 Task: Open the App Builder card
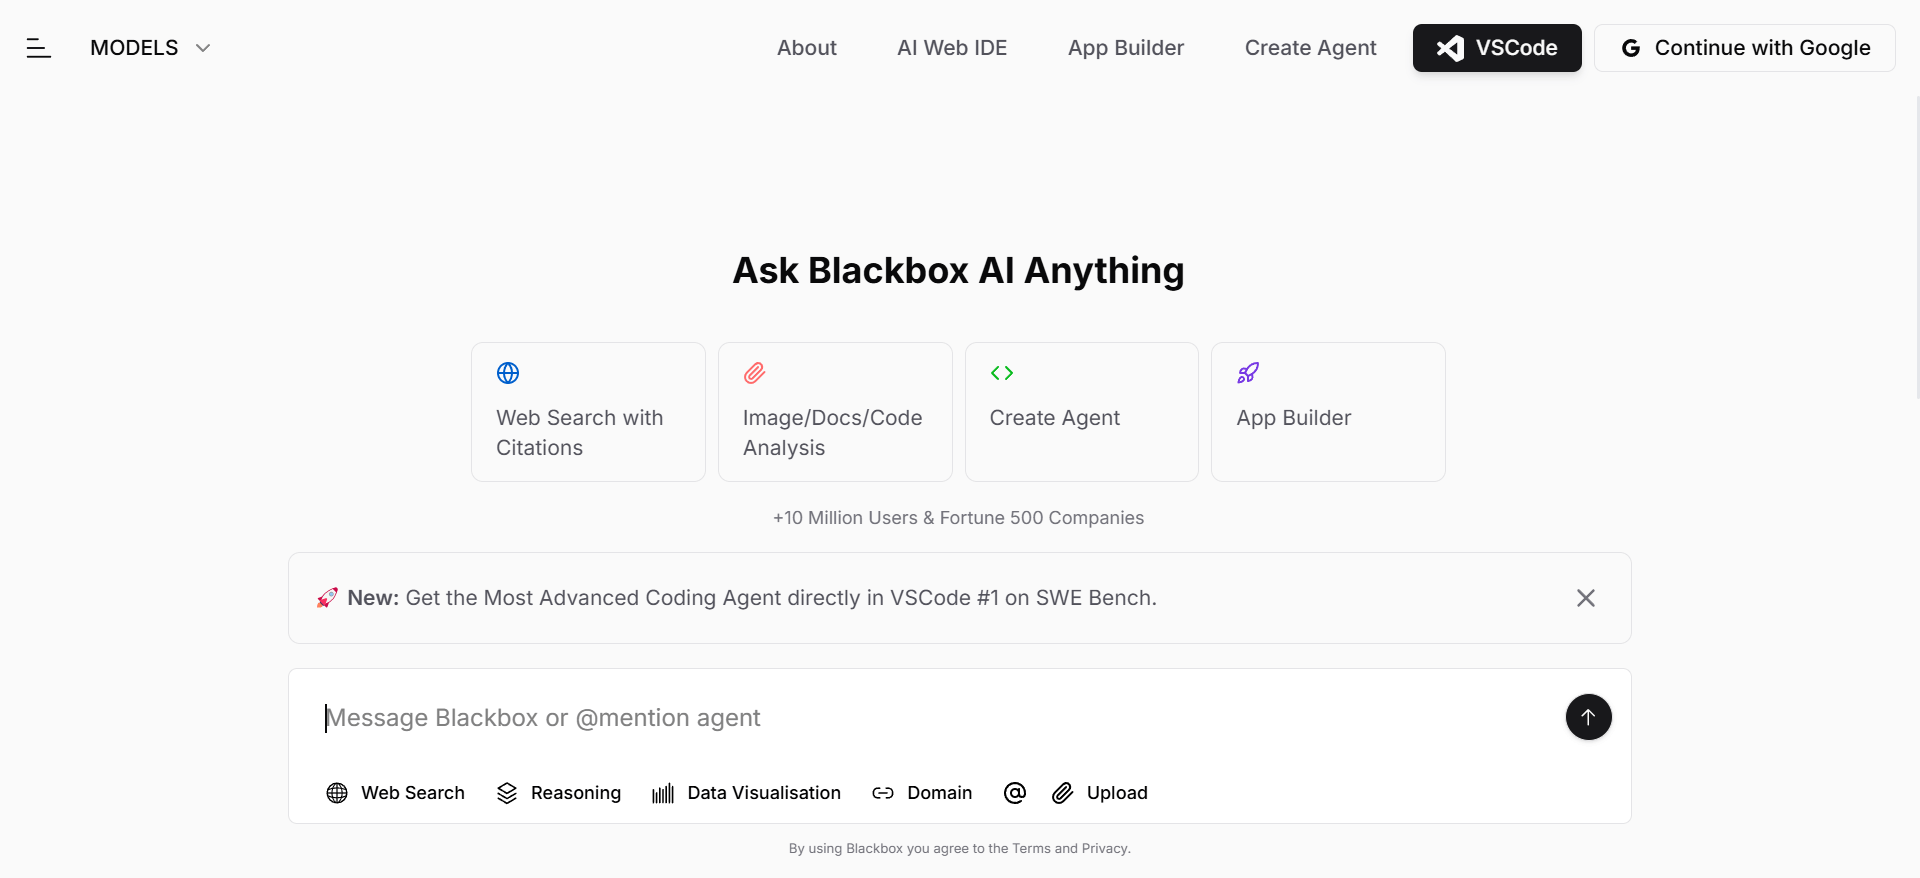[1328, 412]
